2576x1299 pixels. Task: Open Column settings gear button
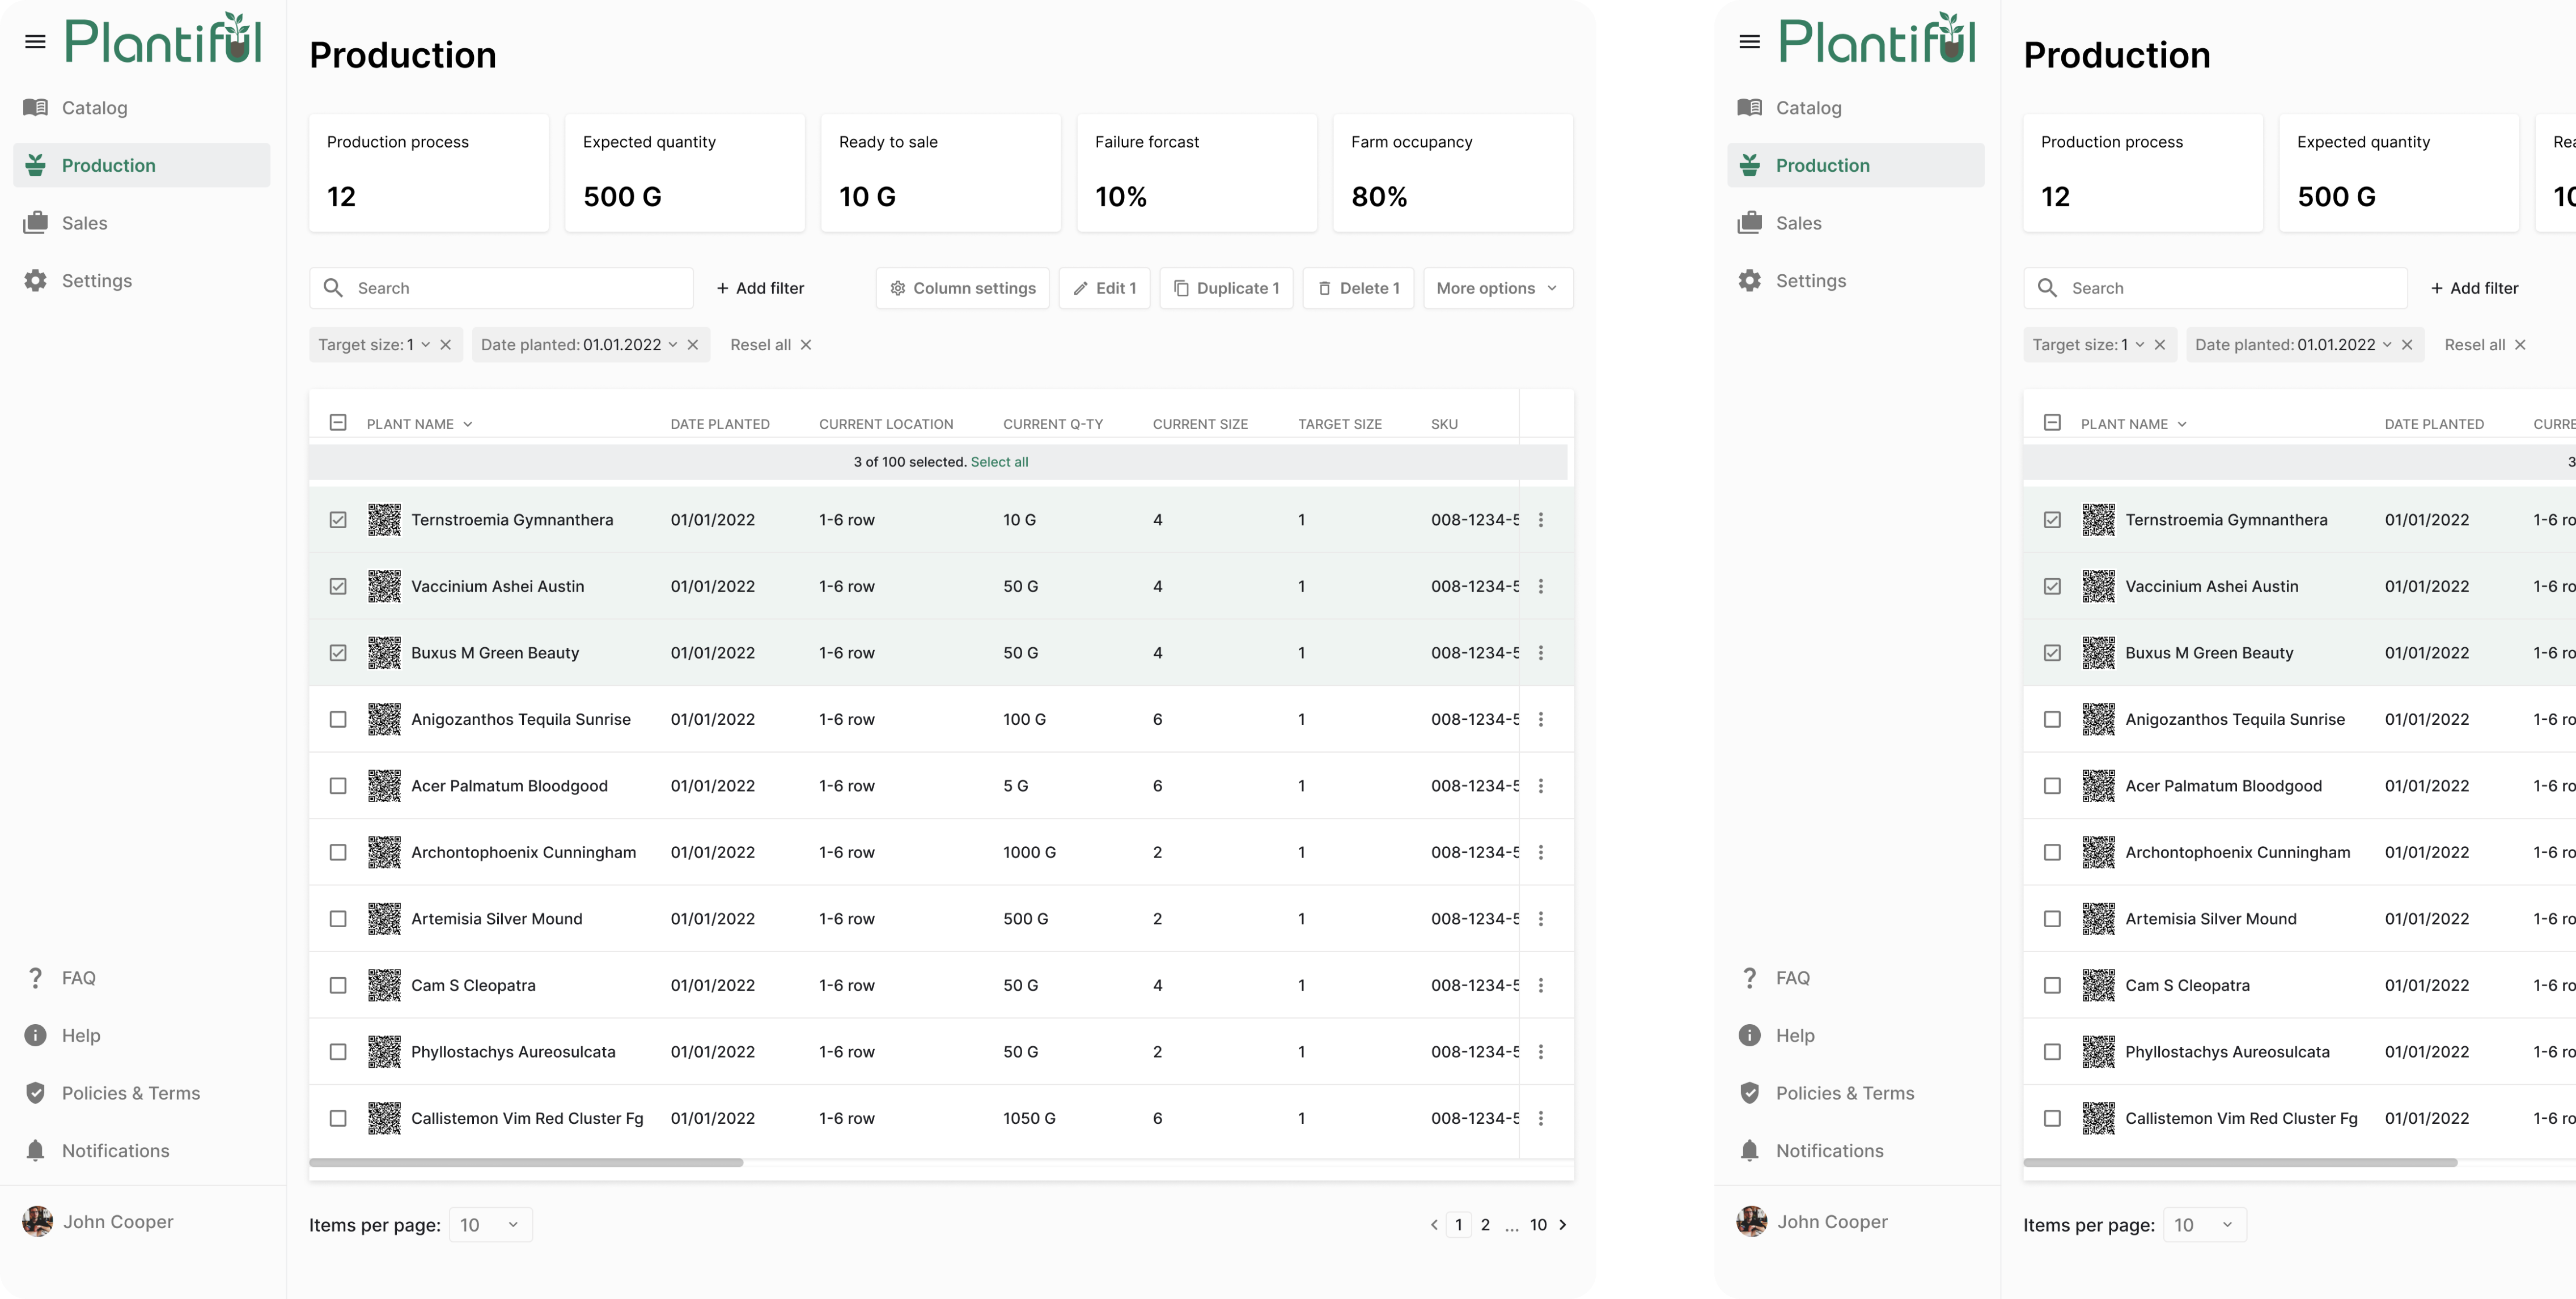(962, 288)
